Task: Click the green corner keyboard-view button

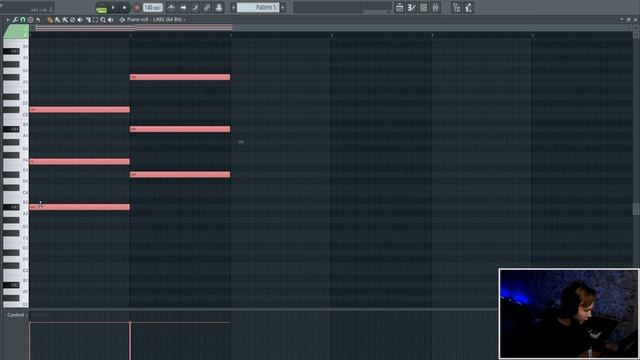Action: click(x=16, y=31)
